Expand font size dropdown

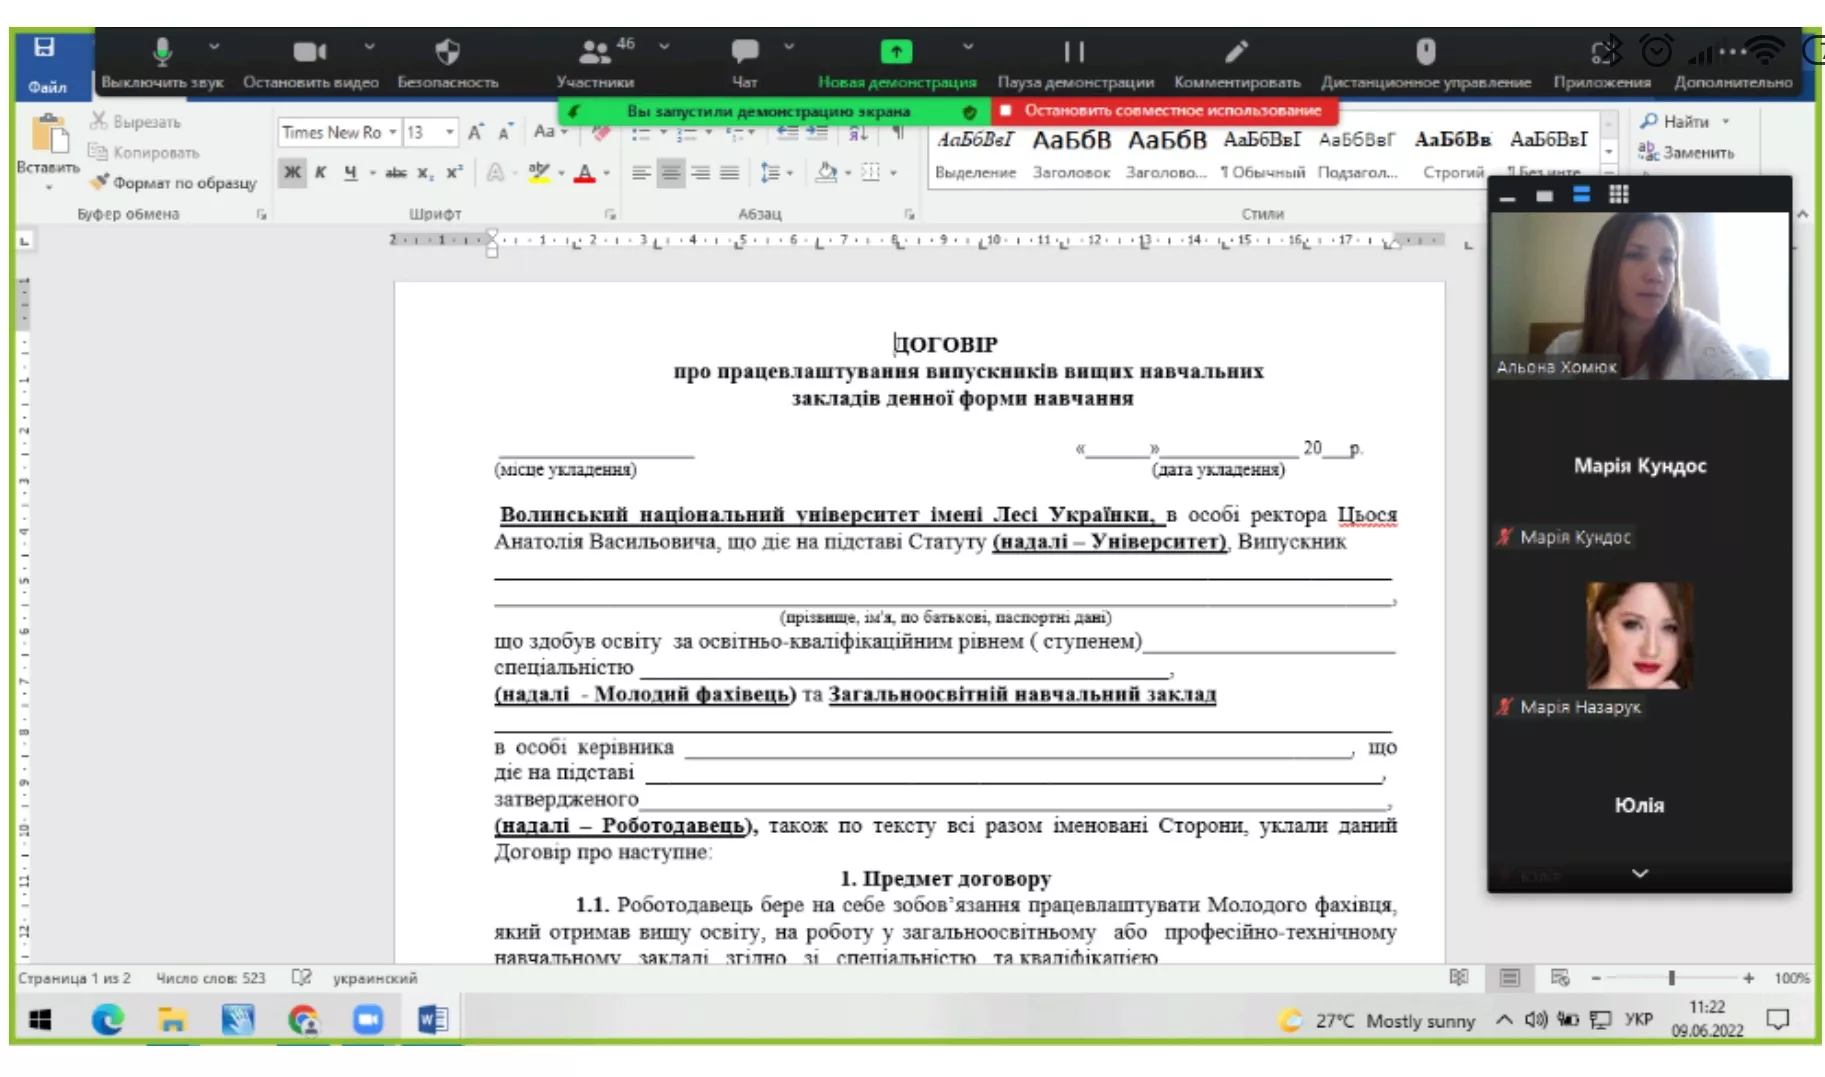(x=450, y=132)
